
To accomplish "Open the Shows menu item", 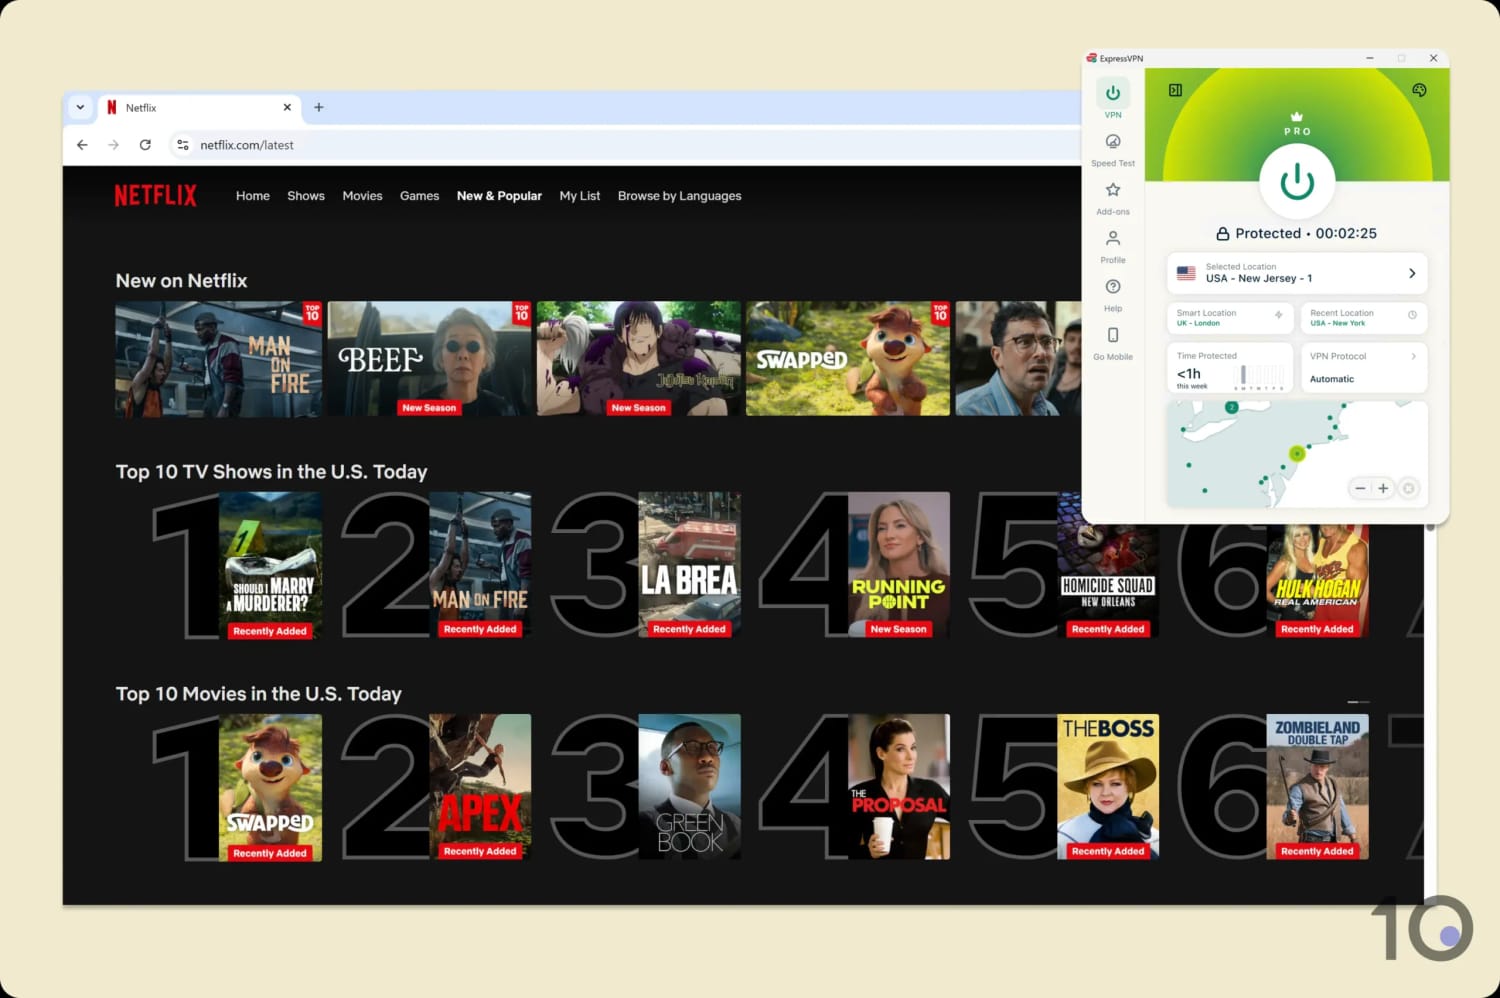I will click(x=306, y=196).
